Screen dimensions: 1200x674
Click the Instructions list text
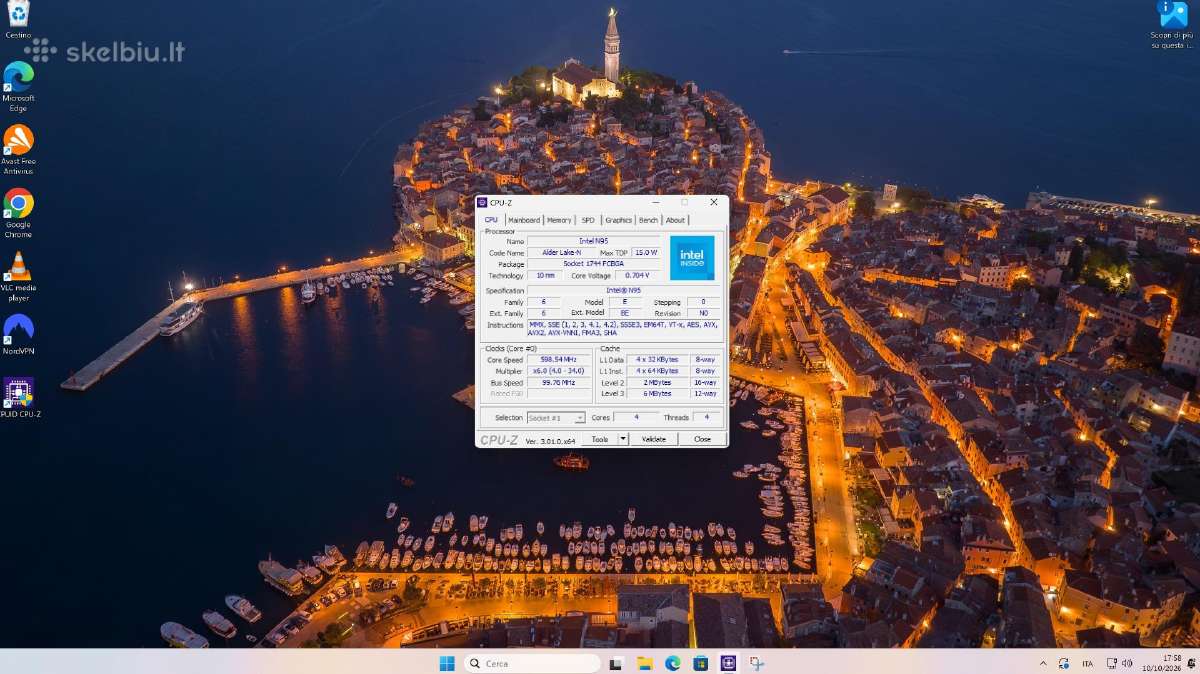pyautogui.click(x=623, y=328)
